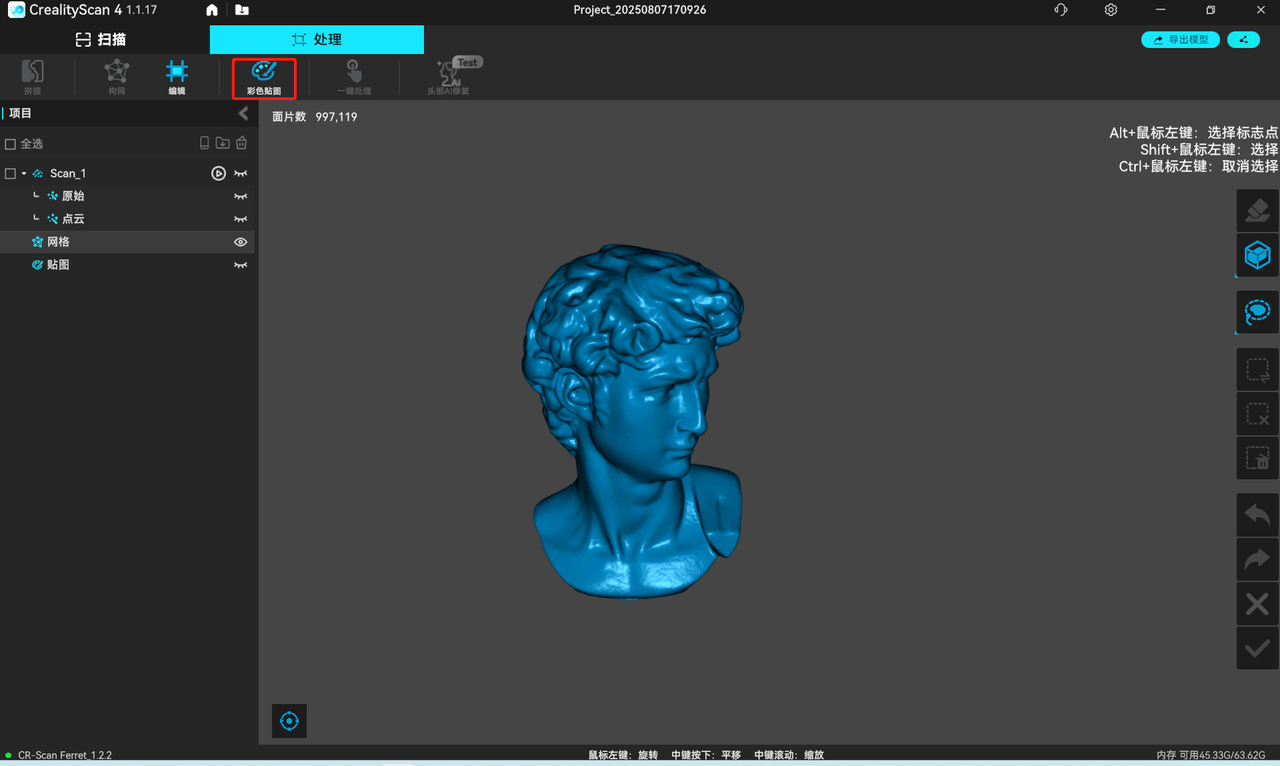Check the Scan_1 checkbox
1280x766 pixels.
[x=11, y=173]
